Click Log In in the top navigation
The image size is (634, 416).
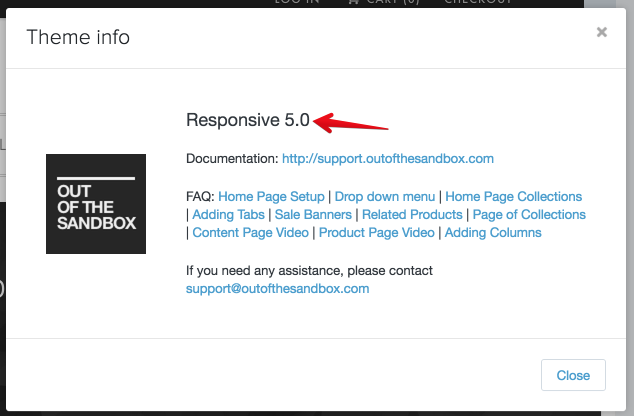click(297, 2)
